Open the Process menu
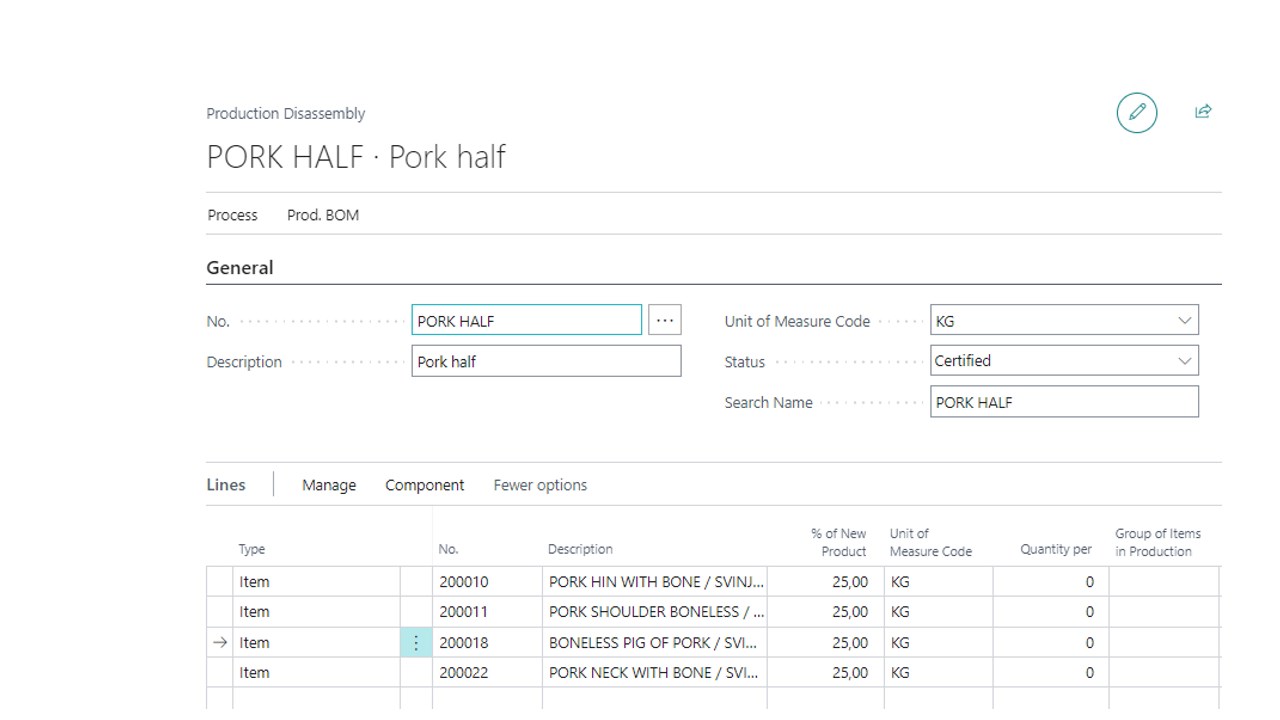The image size is (1280, 720). [x=232, y=215]
